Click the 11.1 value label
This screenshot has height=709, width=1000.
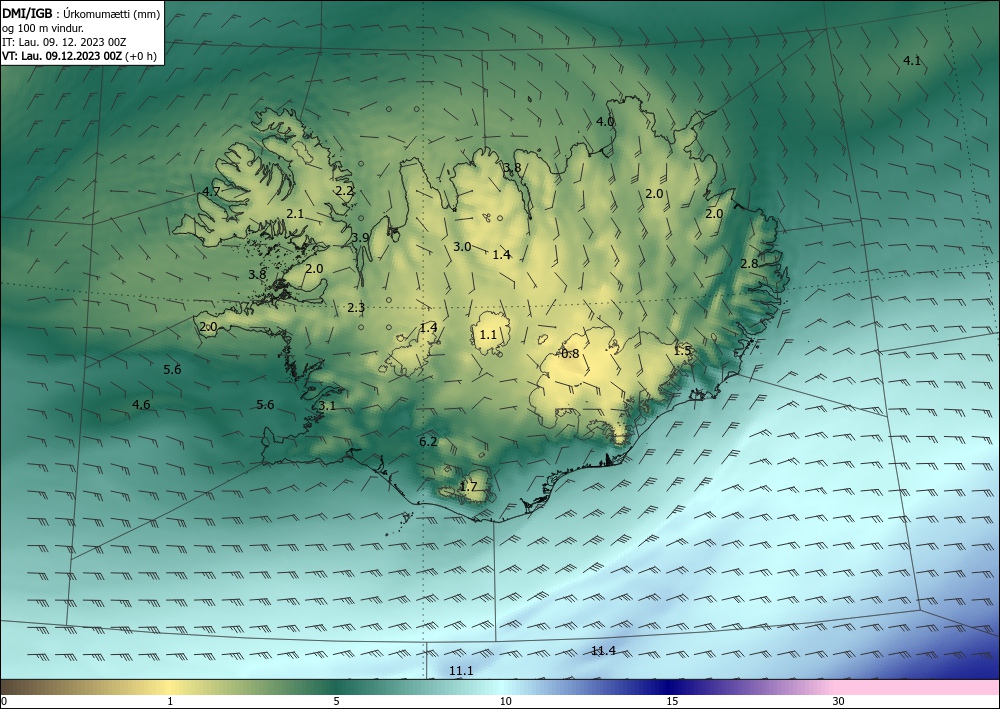(x=461, y=671)
